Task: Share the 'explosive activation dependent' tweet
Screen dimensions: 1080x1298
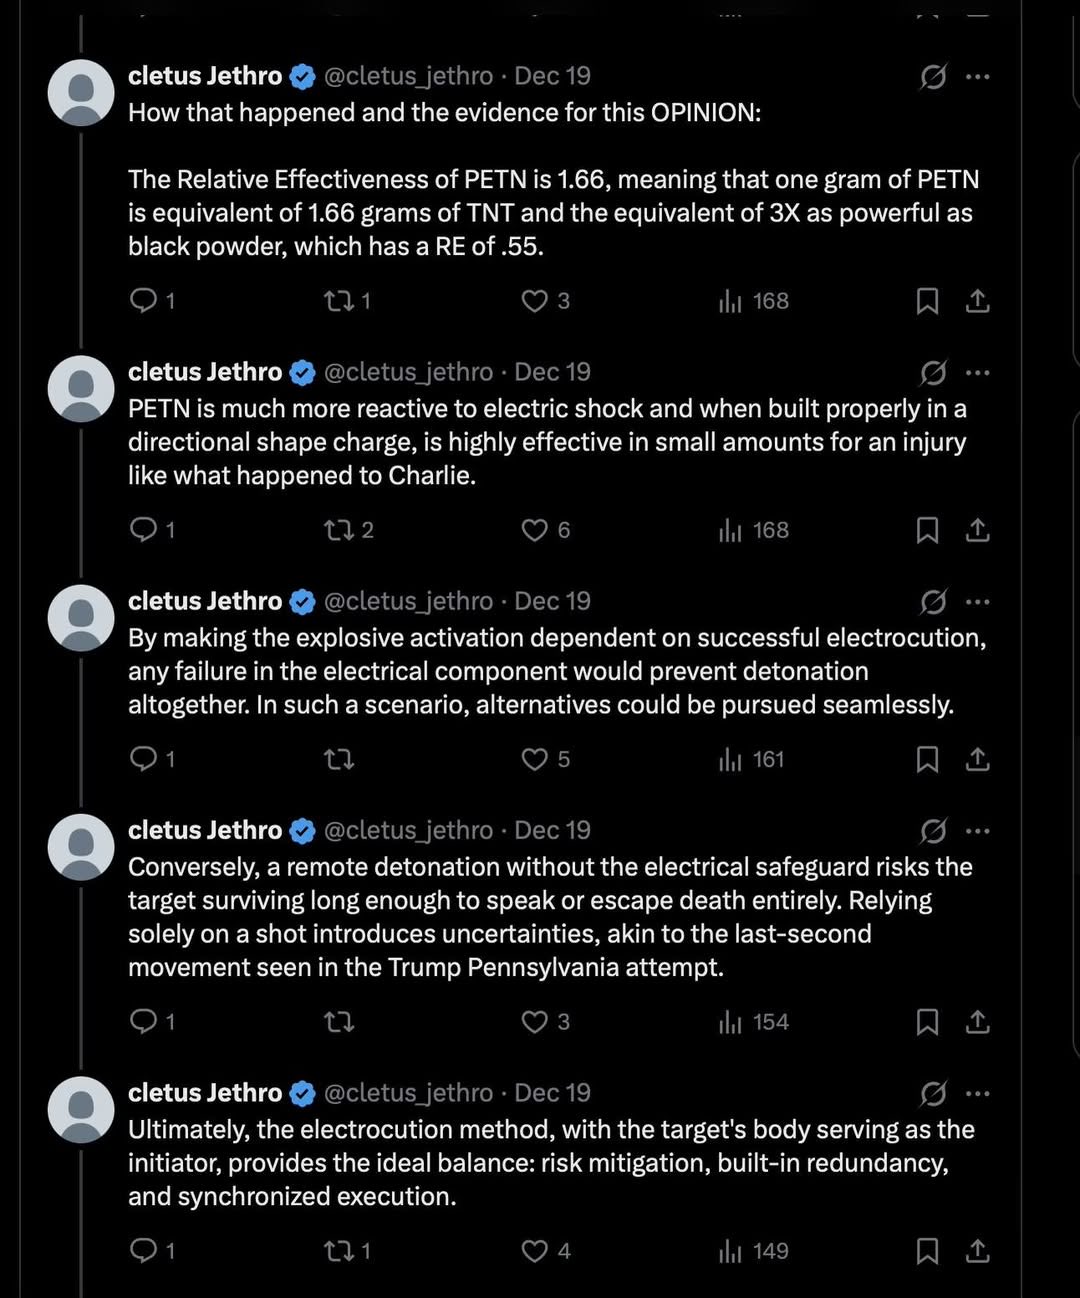Action: tap(978, 759)
